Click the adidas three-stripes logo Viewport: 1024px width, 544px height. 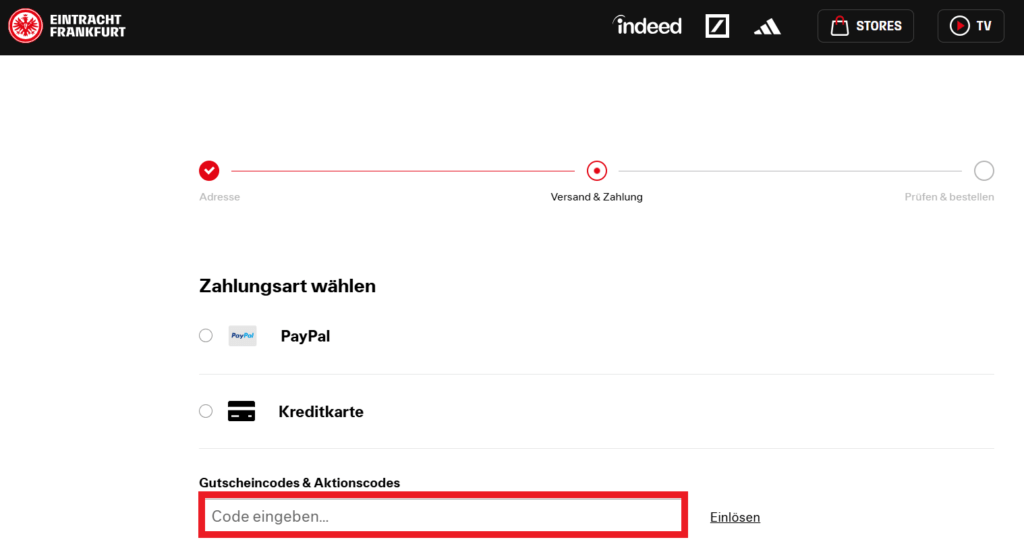coord(767,27)
